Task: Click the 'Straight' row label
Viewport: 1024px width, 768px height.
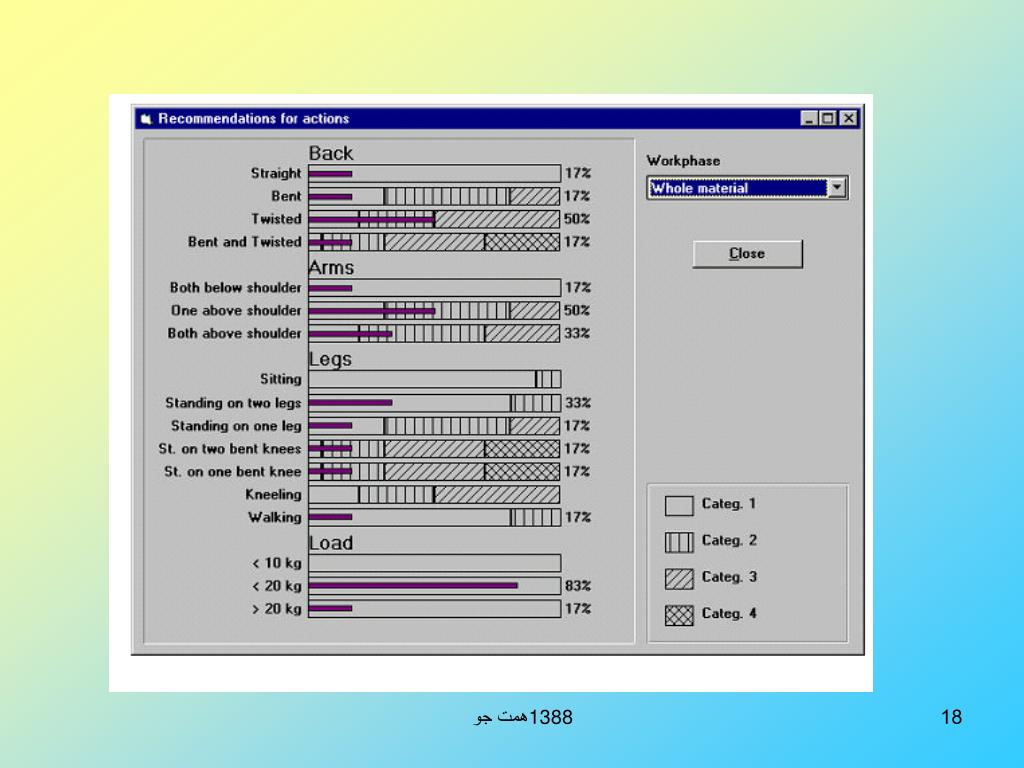Action: 276,173
